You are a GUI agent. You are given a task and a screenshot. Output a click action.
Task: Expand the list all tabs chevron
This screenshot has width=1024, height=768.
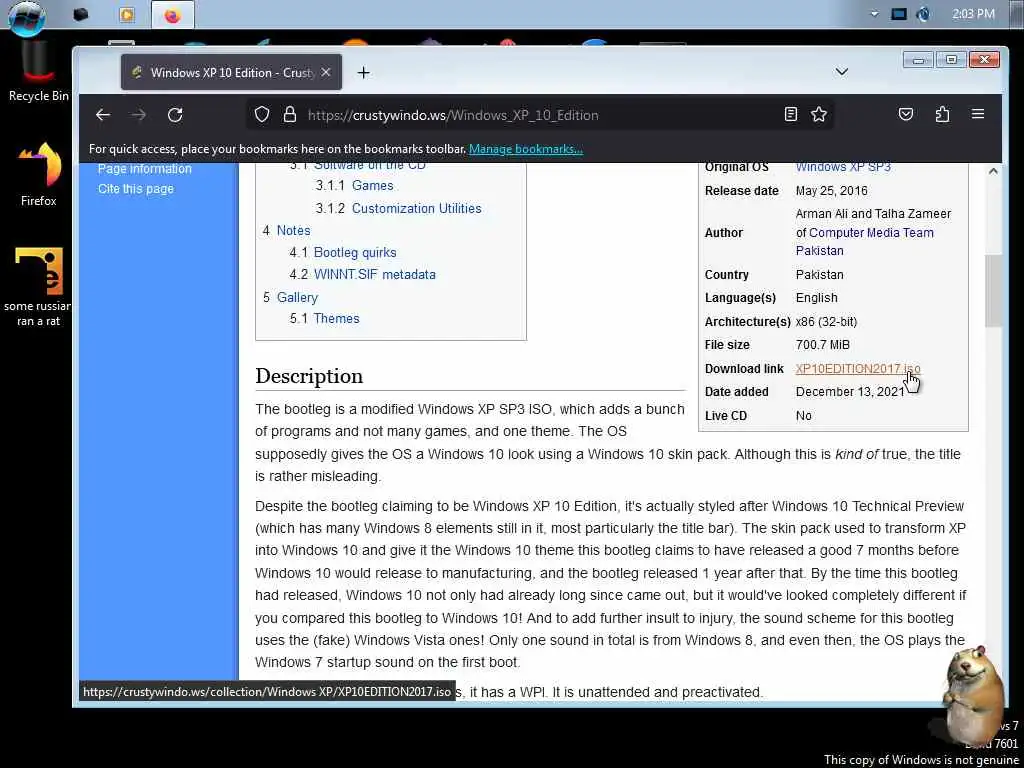[842, 72]
